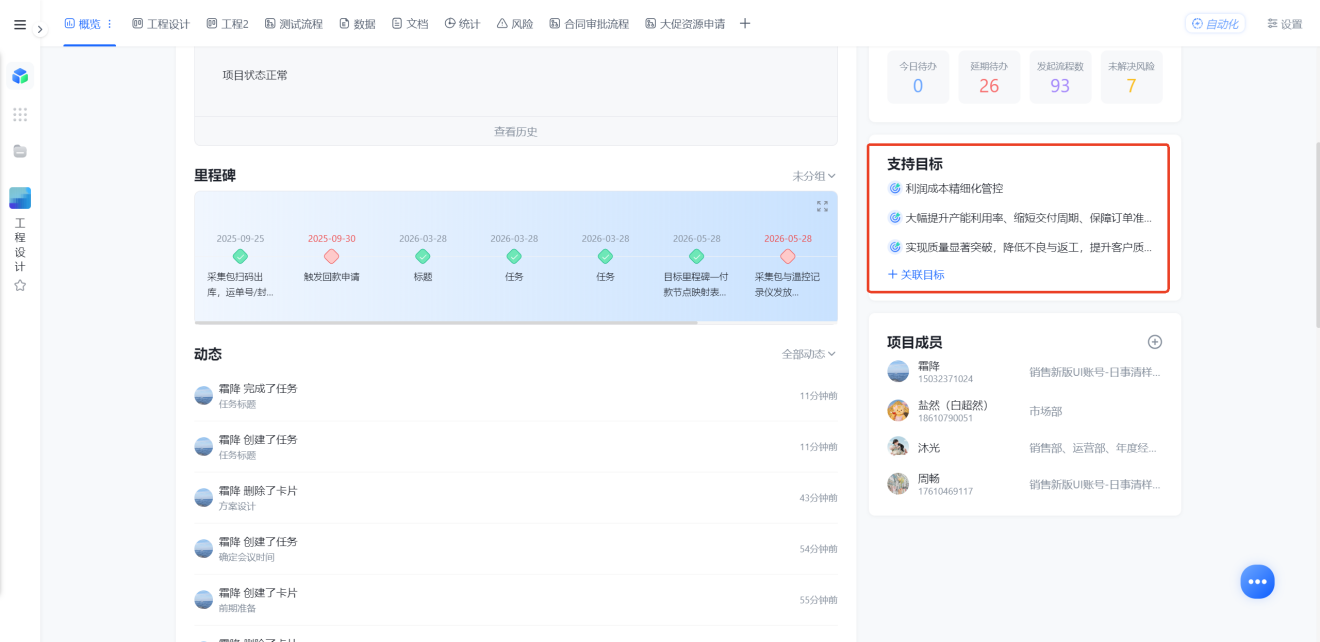Select the 2025-09-25 采集包扫码出库 milestone check icon
Image resolution: width=1320 pixels, height=642 pixels.
240,257
